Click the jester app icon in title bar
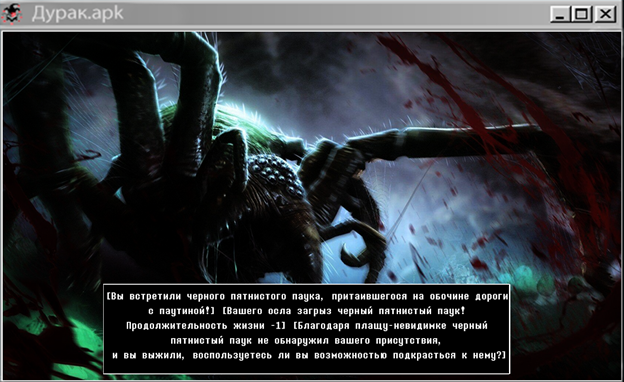This screenshot has width=624, height=382. 12,14
